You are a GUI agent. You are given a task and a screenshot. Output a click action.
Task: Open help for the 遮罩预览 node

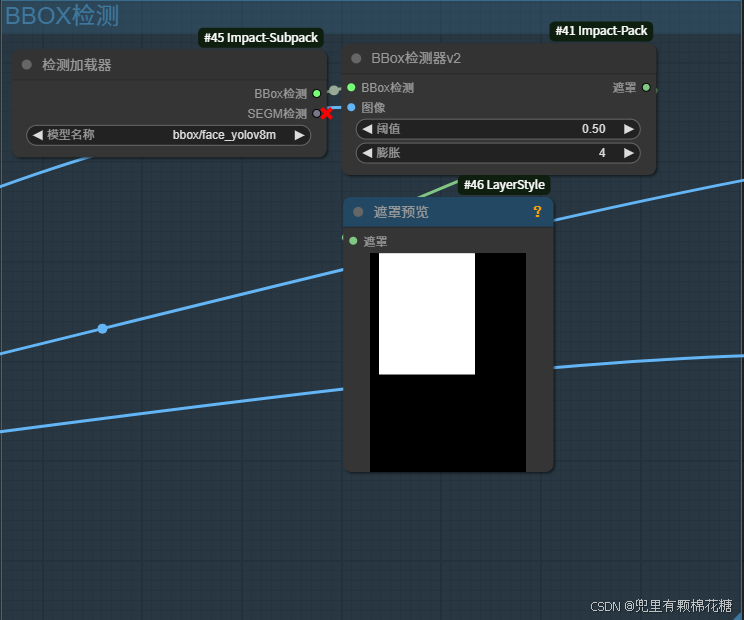pyautogui.click(x=537, y=212)
